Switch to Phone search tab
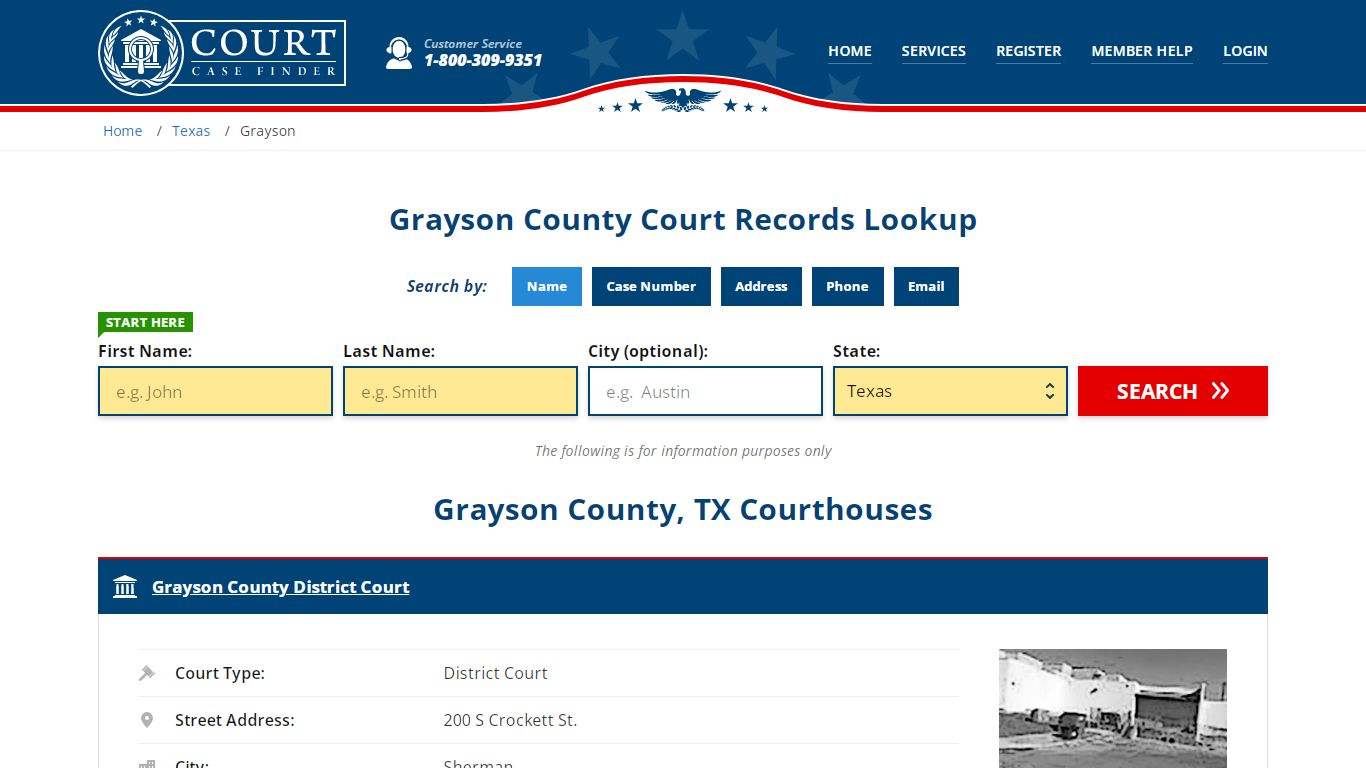The width and height of the screenshot is (1366, 768). coord(847,286)
